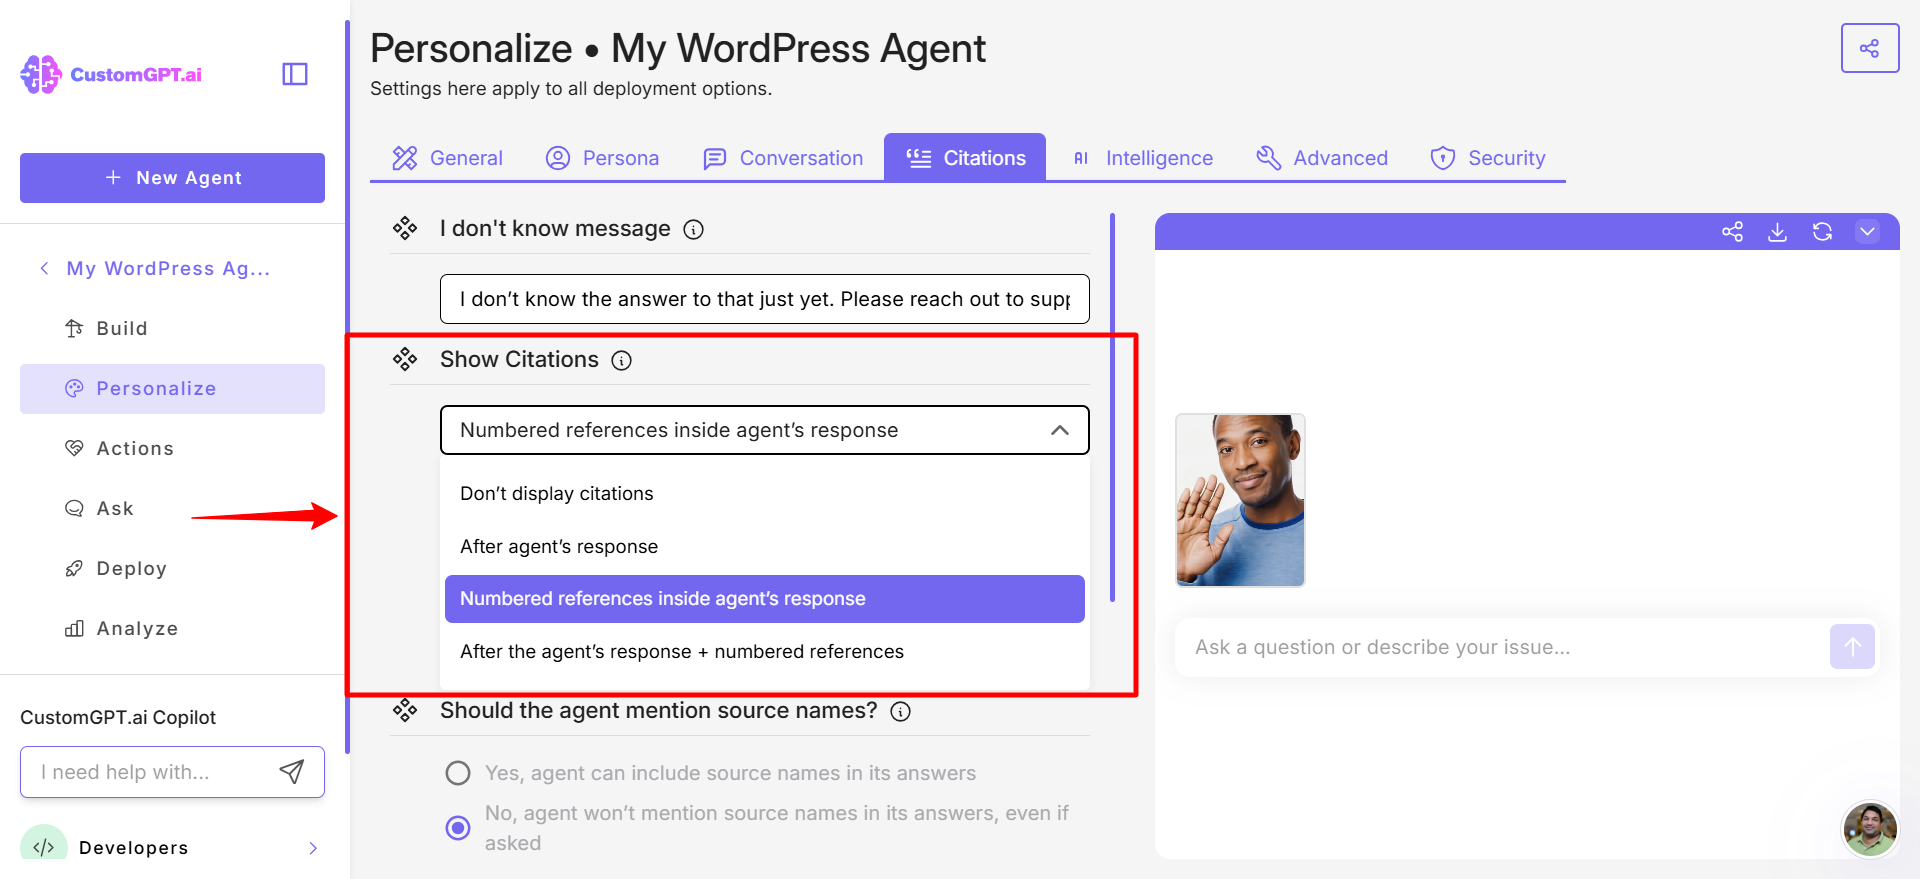
Task: Select the Citations tab
Action: click(965, 158)
